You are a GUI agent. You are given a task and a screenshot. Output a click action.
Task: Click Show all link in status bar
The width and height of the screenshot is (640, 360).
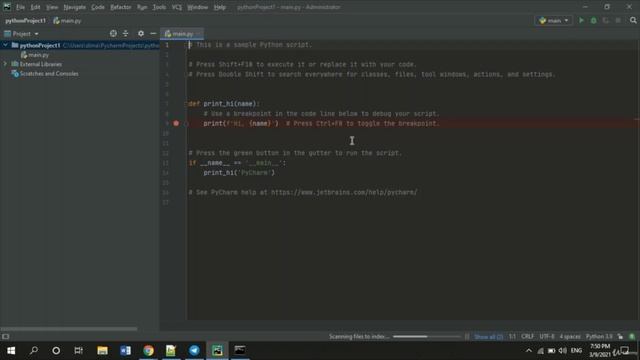[488, 336]
